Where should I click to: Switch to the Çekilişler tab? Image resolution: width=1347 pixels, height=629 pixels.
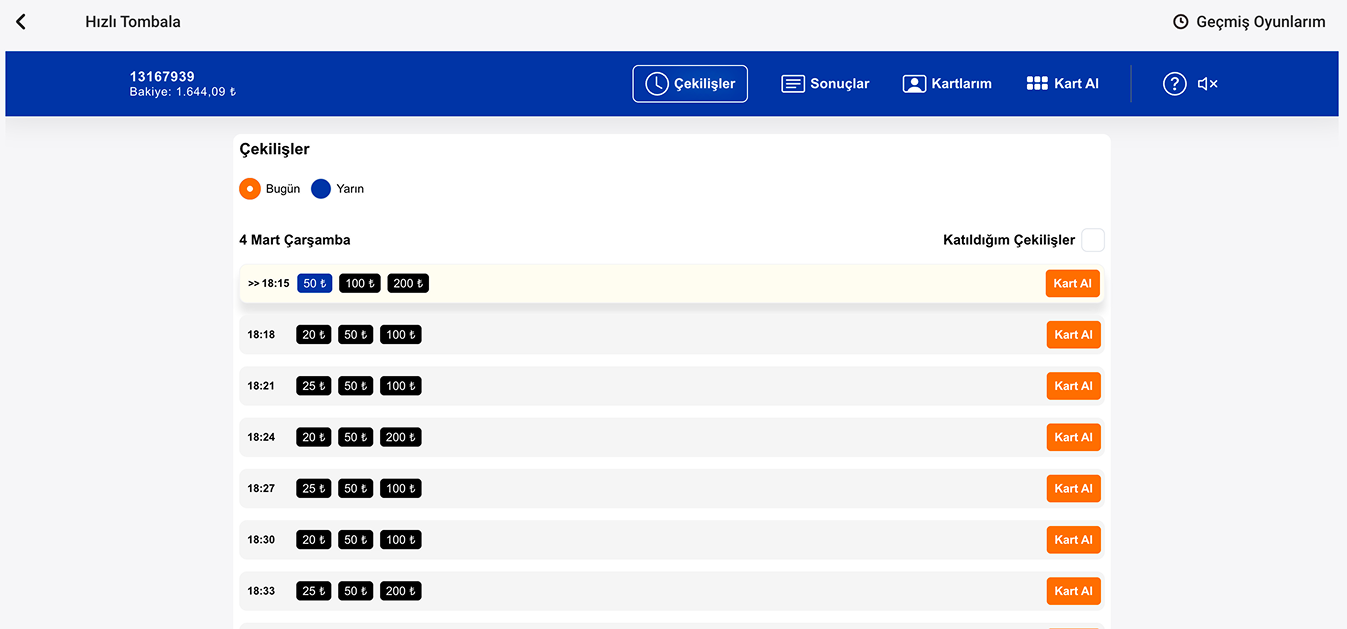(x=690, y=84)
